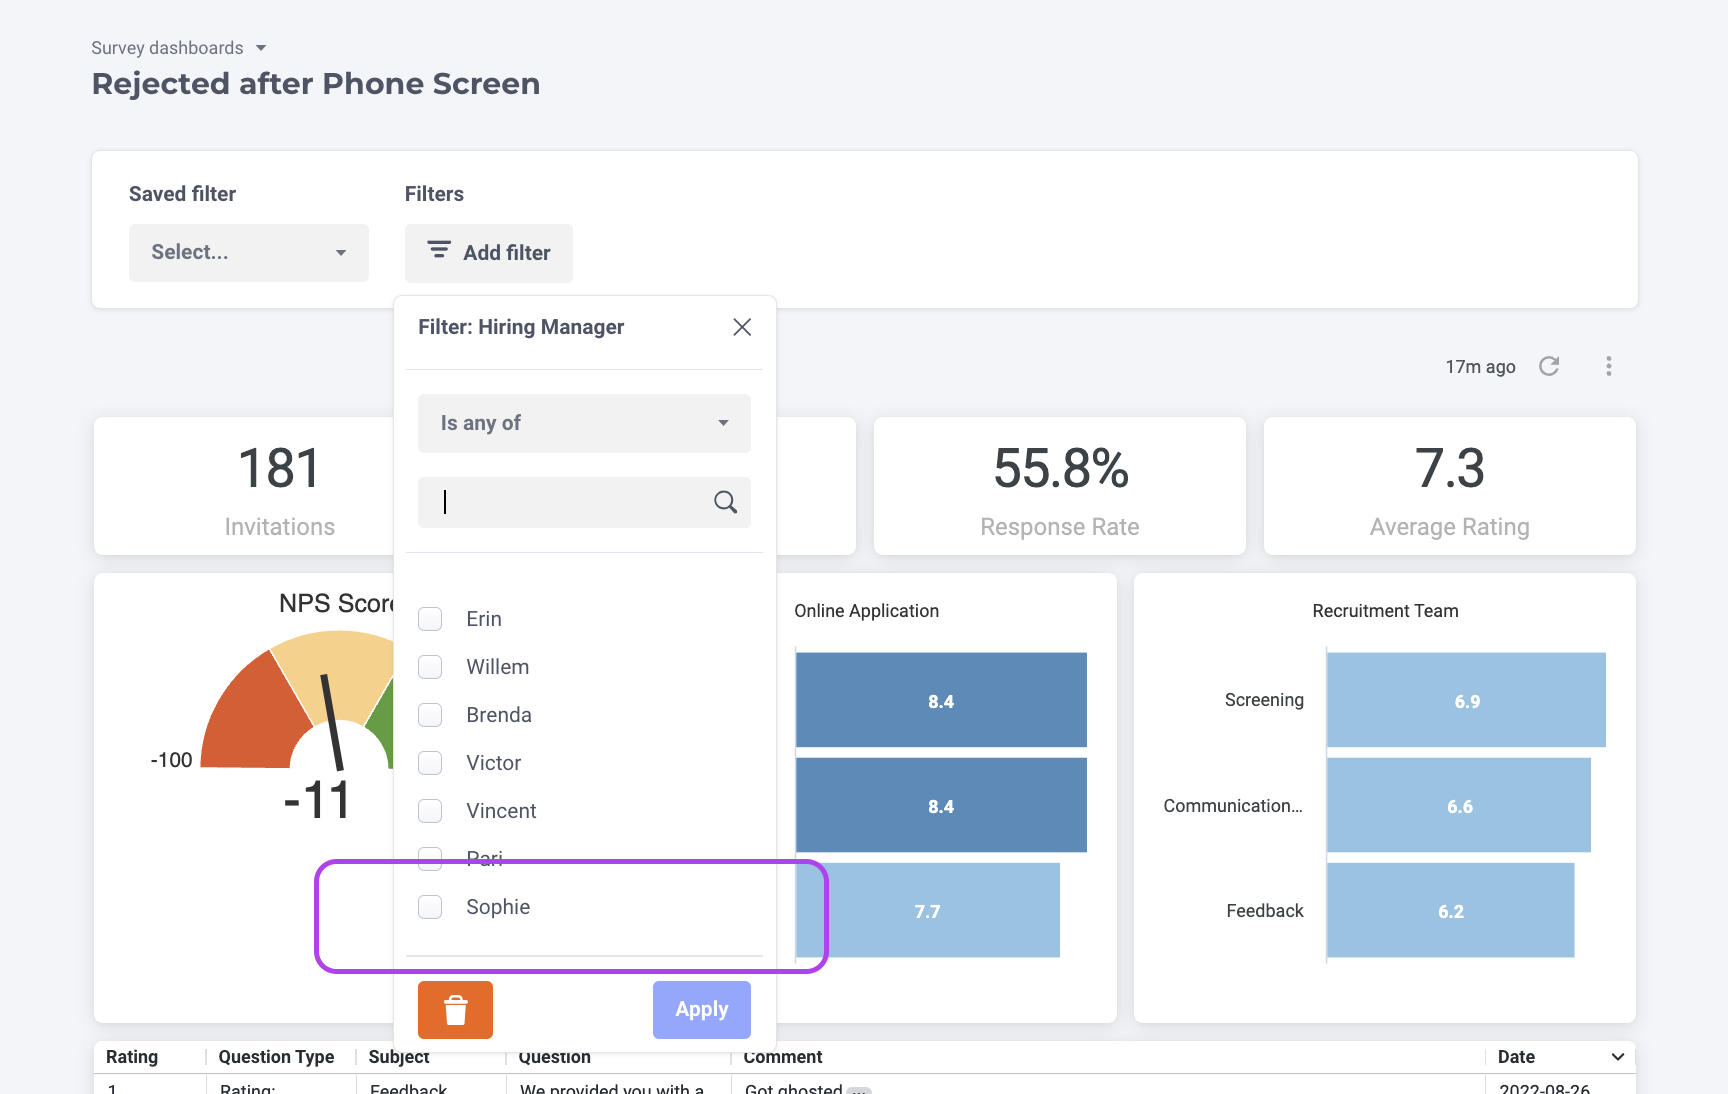
Task: Close the Hiring Manager filter popup
Action: point(742,327)
